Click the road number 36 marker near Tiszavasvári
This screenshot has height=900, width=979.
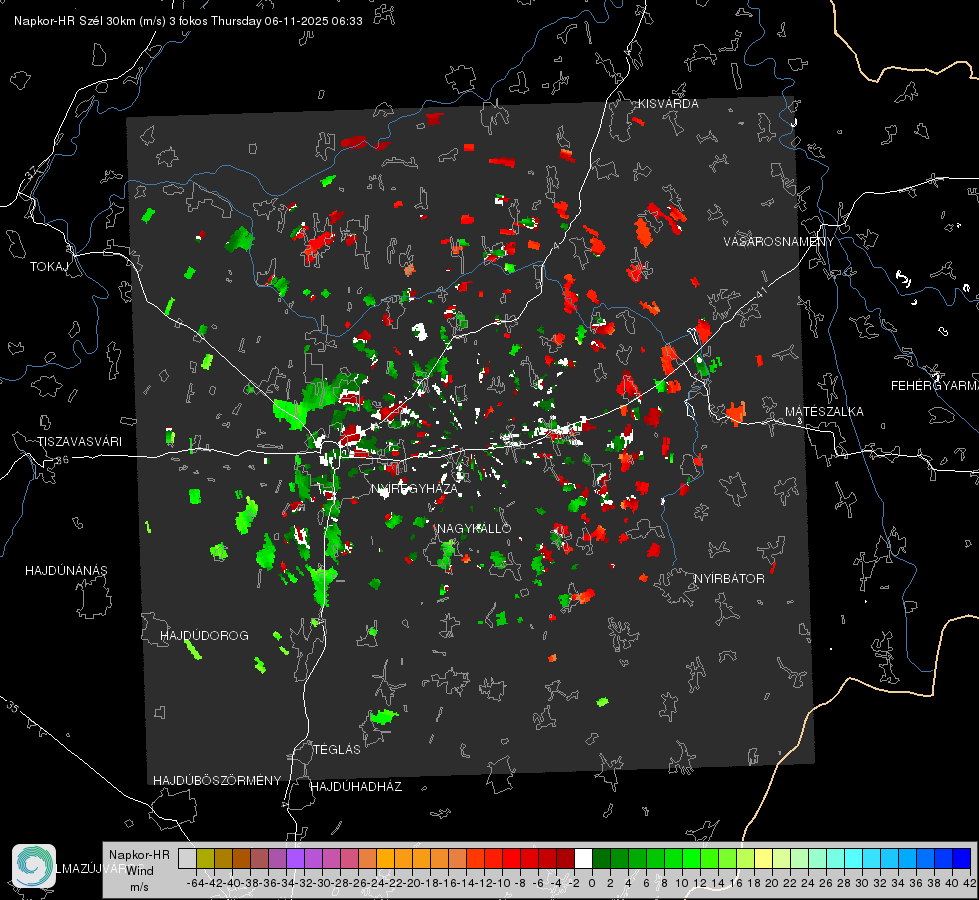pos(62,460)
